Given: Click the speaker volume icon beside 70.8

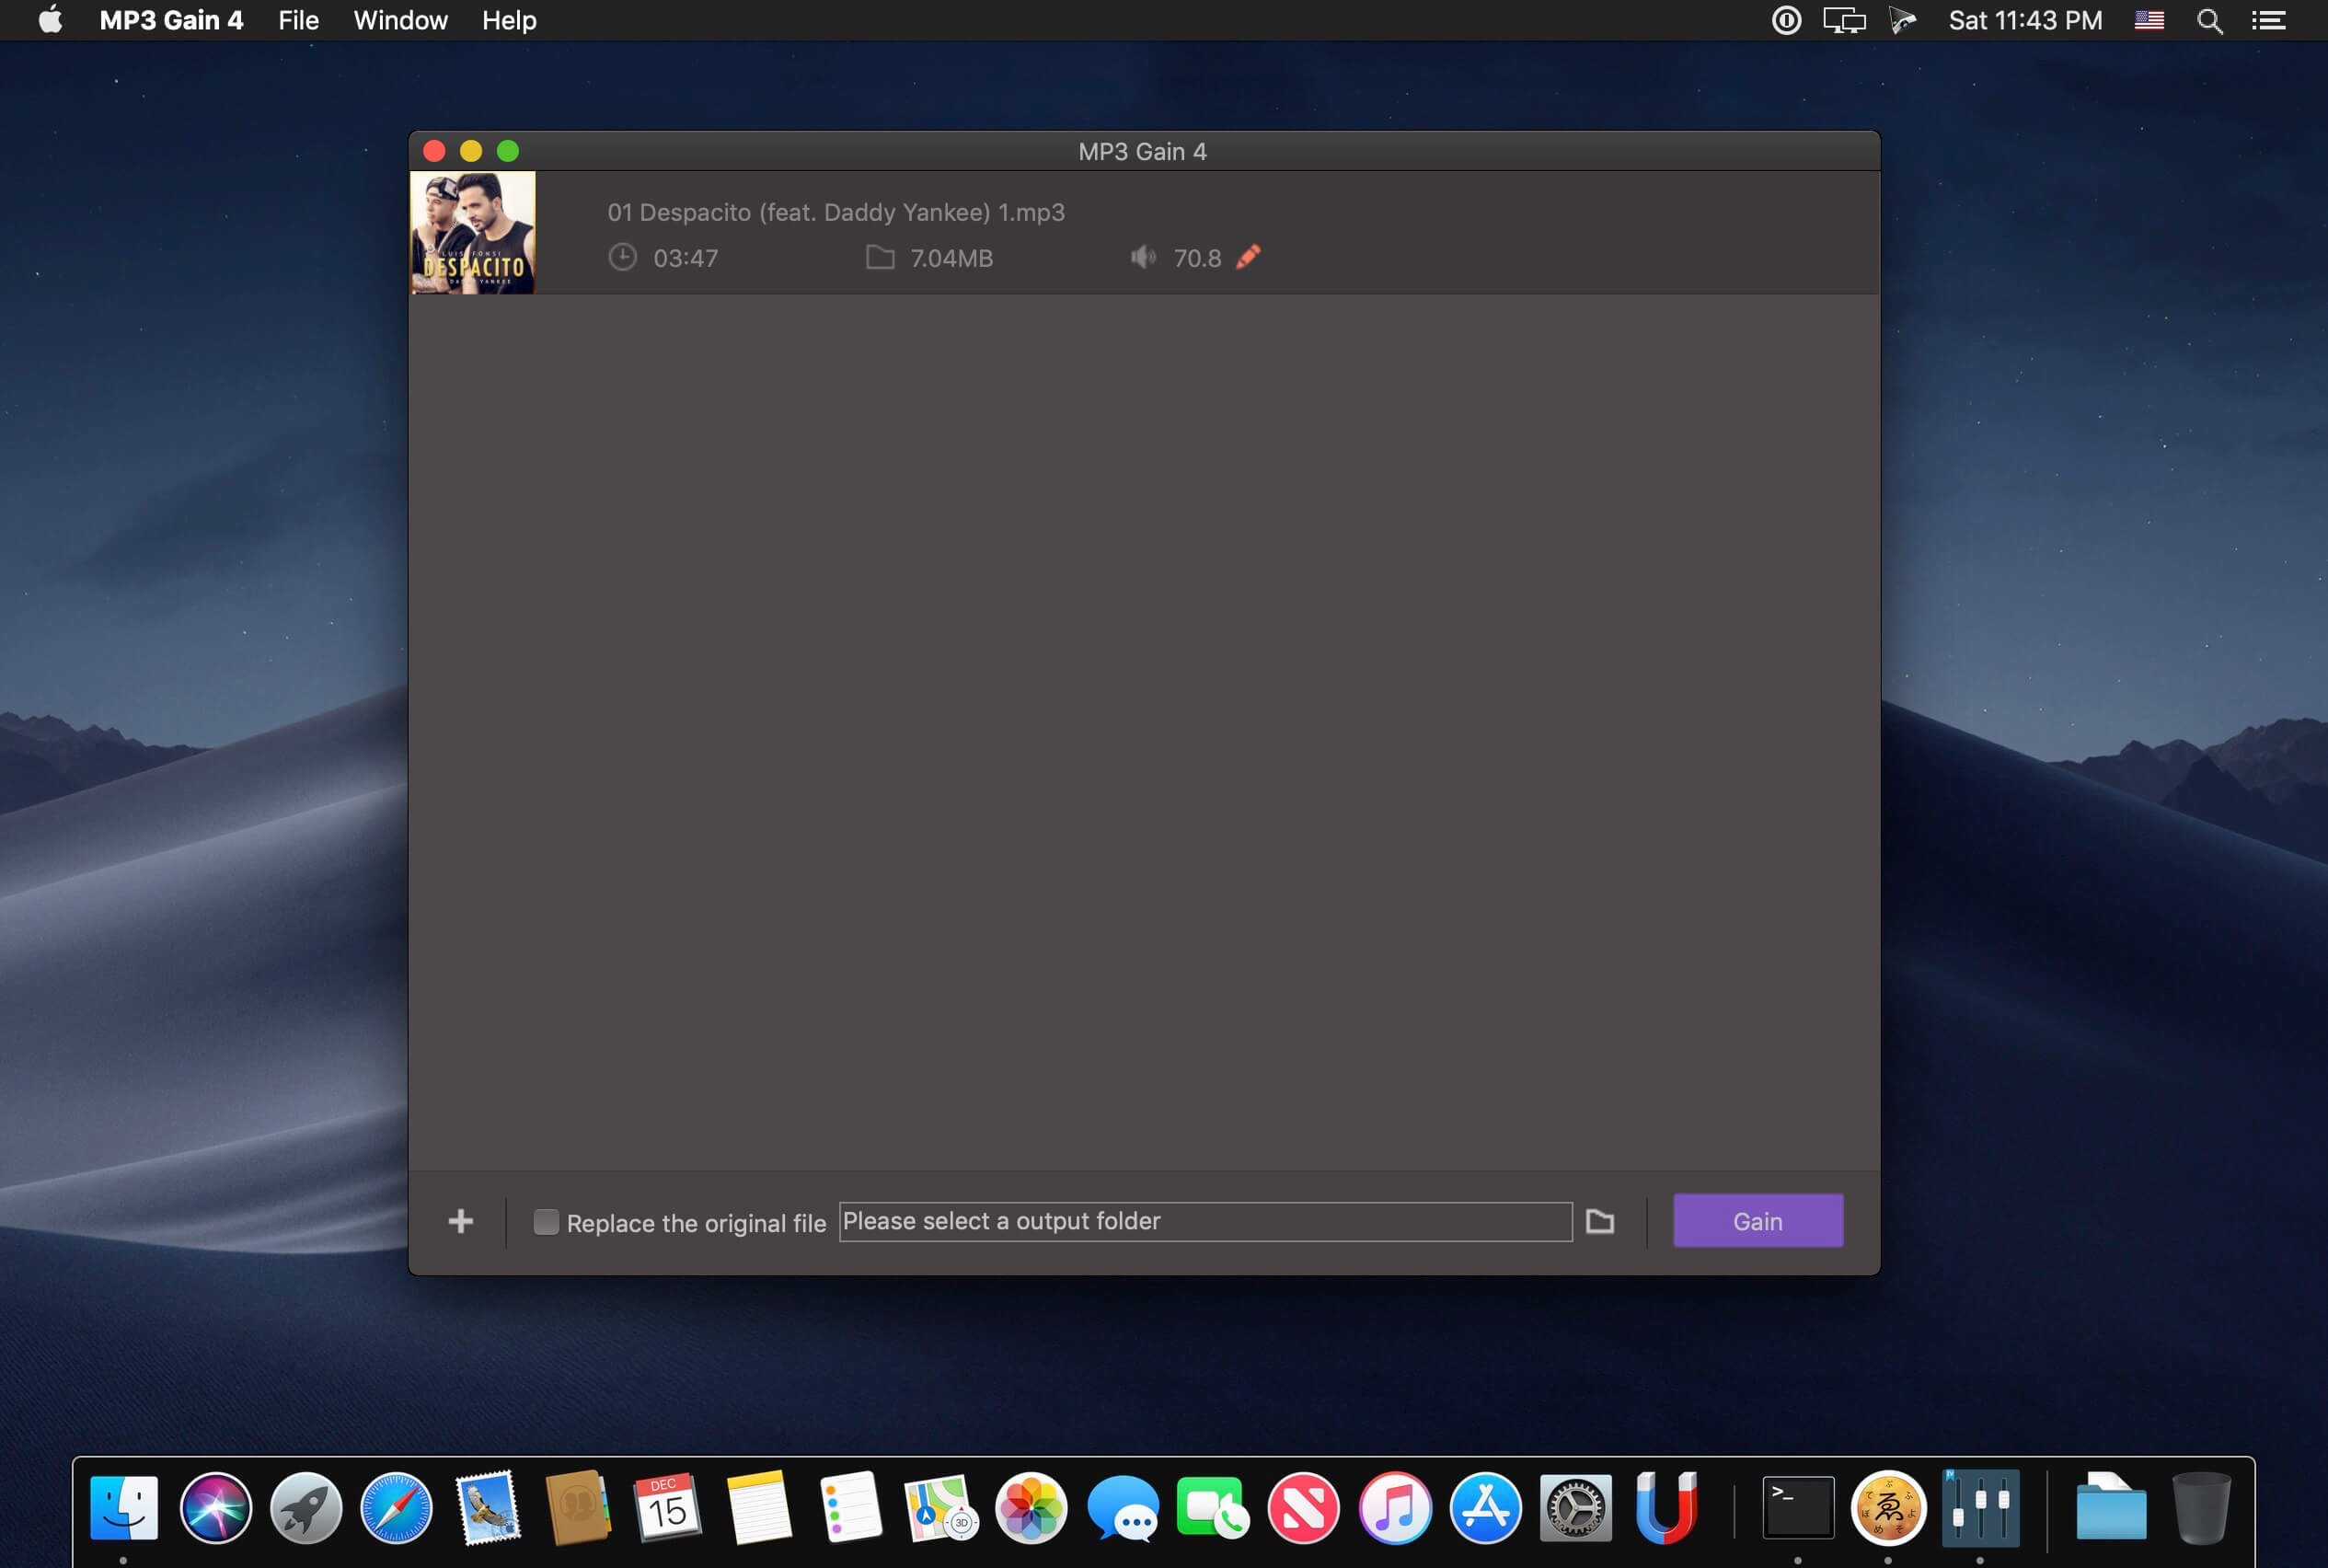Looking at the screenshot, I should [1143, 258].
